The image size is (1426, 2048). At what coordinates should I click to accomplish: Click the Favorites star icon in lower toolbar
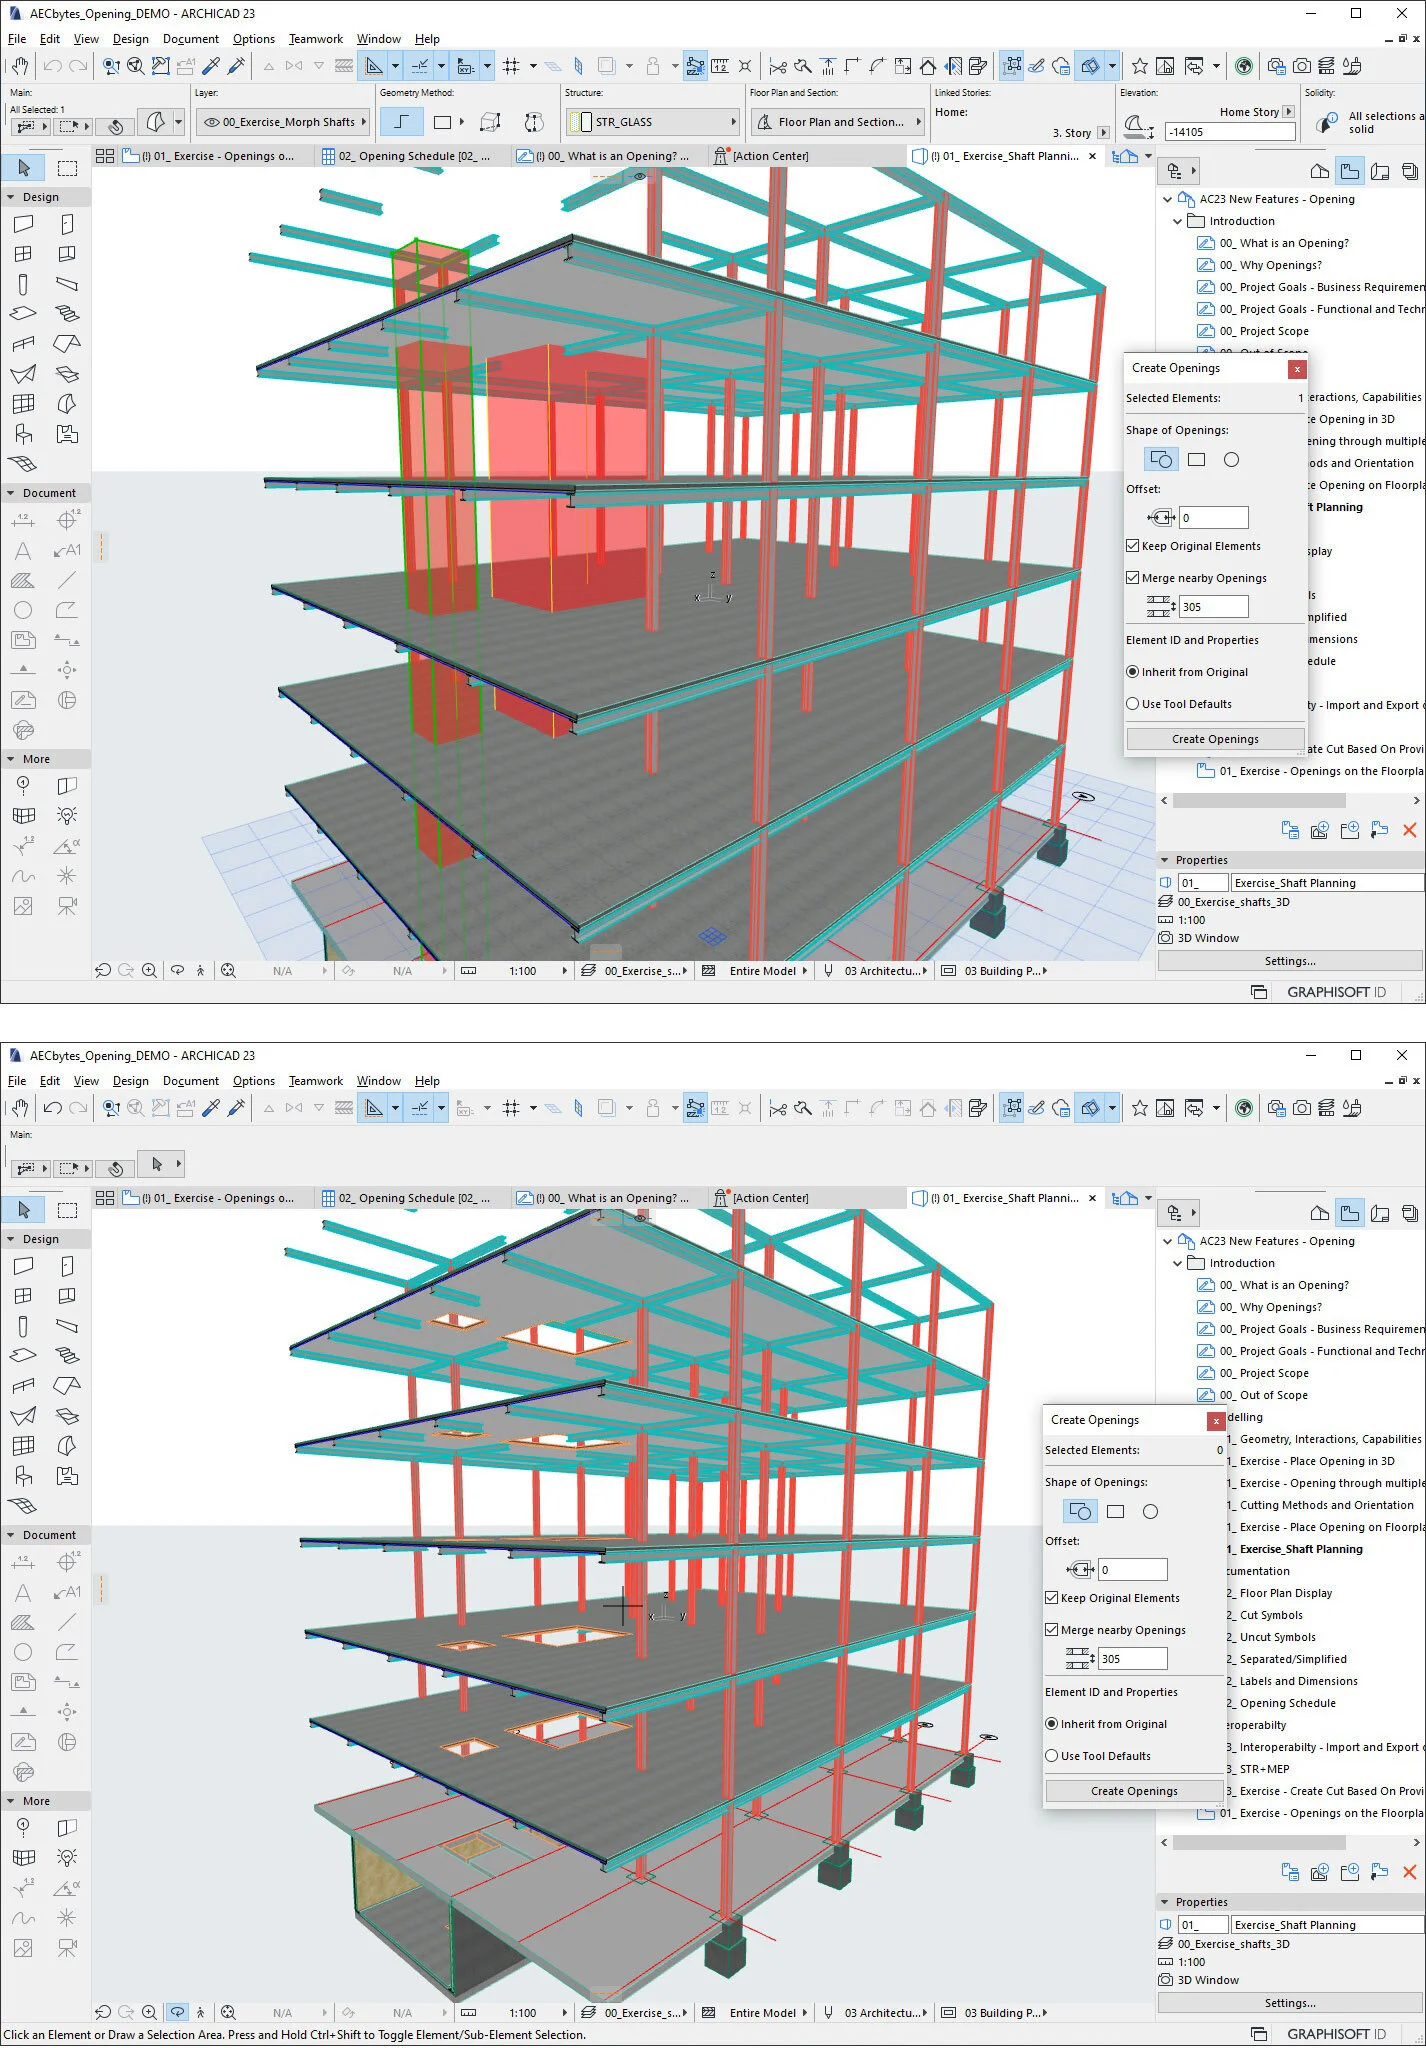pos(1139,1108)
